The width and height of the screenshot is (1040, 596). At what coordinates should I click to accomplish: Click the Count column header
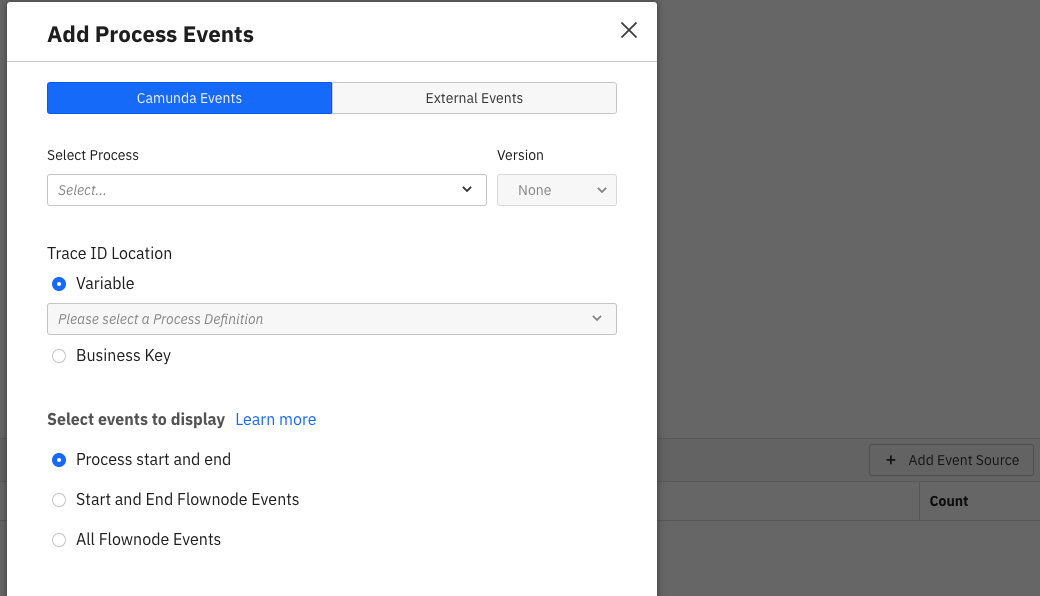click(948, 501)
